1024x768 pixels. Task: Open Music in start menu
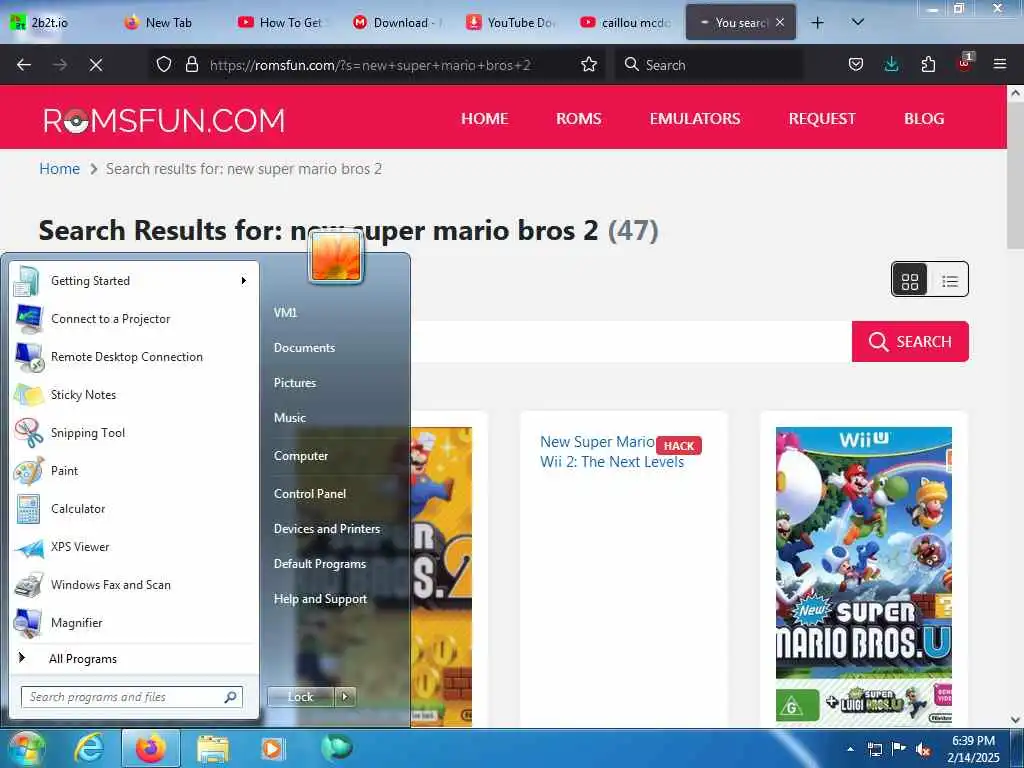(x=290, y=418)
